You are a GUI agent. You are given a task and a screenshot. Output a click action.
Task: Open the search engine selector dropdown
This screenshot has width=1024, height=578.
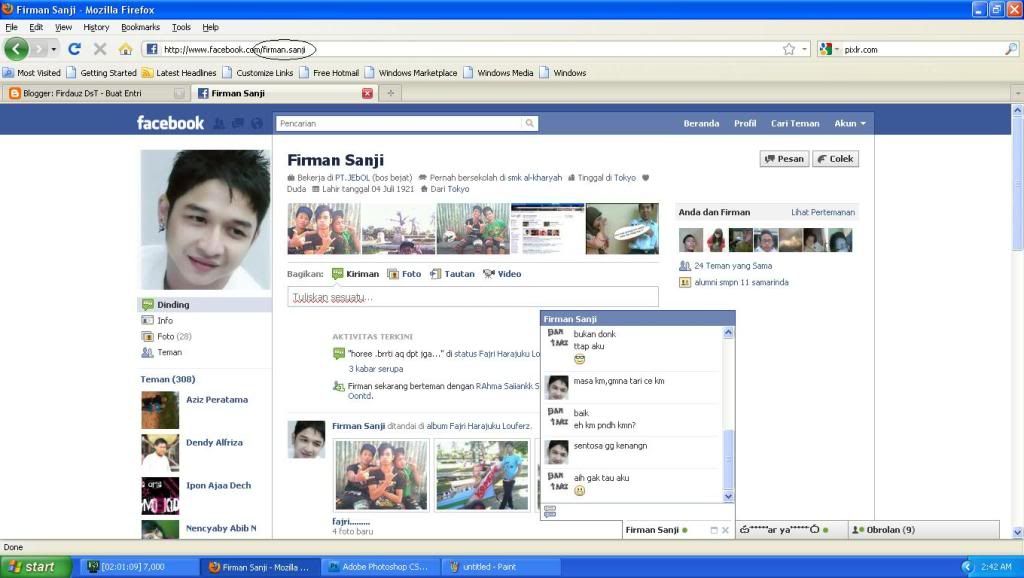(x=829, y=49)
